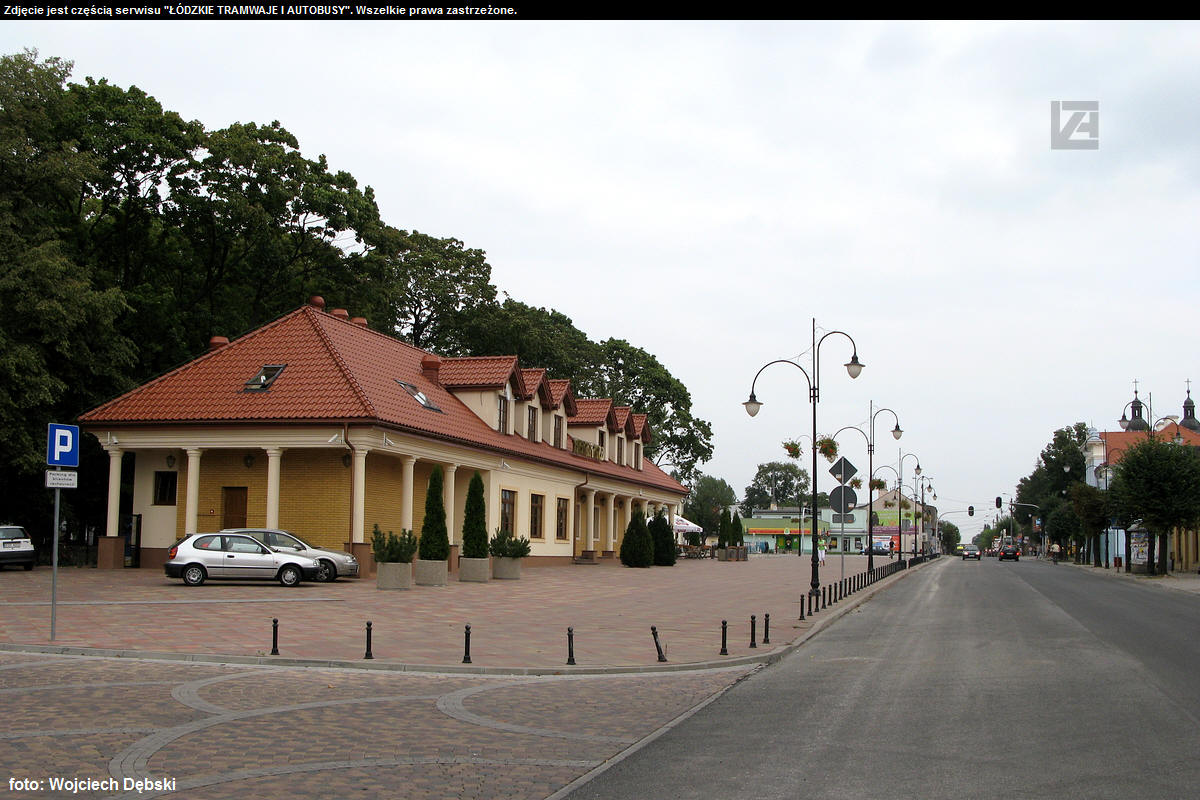Click the ŁTA watermark logo

click(1074, 125)
